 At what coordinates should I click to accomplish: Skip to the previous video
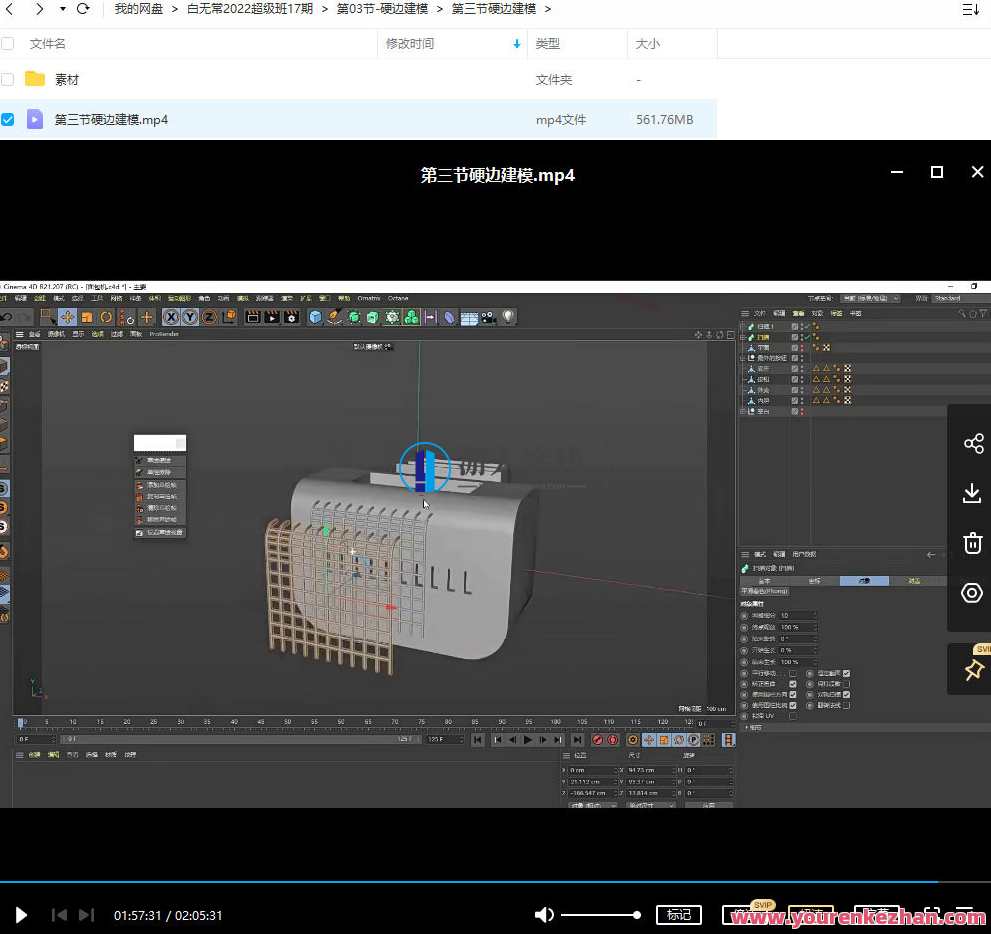[59, 915]
